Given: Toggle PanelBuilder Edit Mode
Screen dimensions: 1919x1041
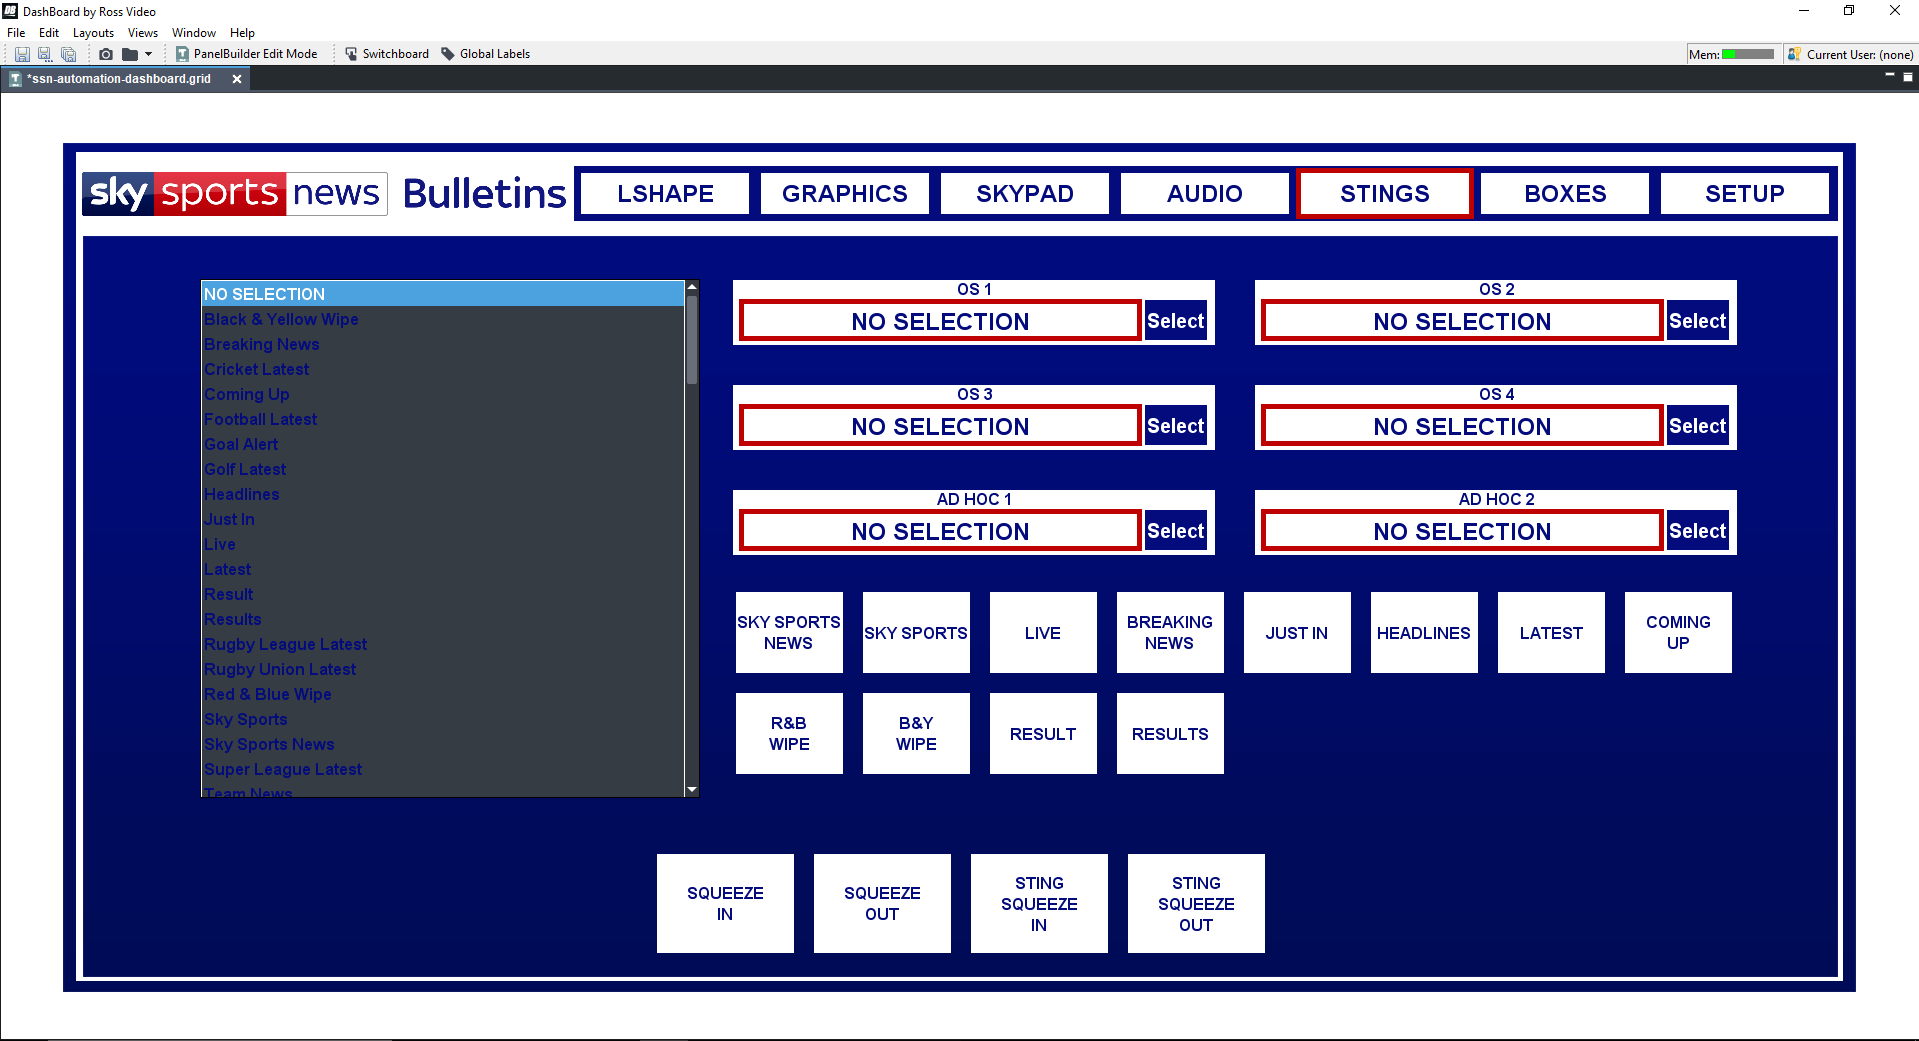Looking at the screenshot, I should [246, 54].
